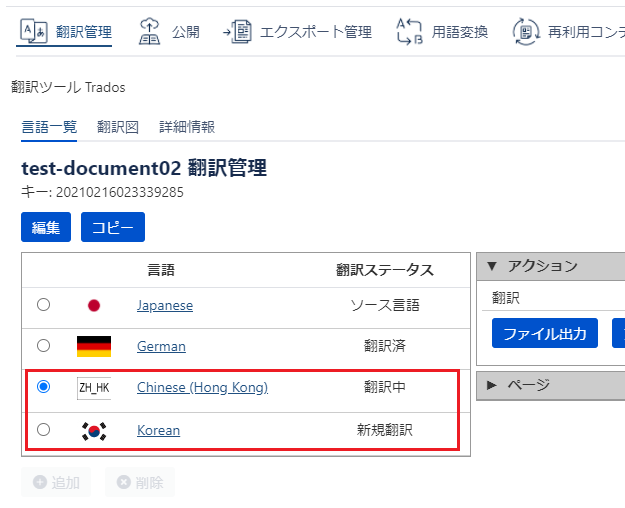Click the ZH_HK language badge
The image size is (625, 508).
pyautogui.click(x=94, y=388)
